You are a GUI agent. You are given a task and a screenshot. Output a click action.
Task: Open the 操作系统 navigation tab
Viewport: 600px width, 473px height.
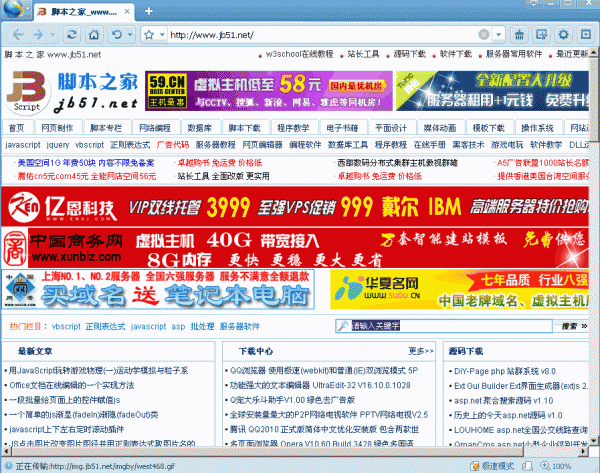point(537,128)
